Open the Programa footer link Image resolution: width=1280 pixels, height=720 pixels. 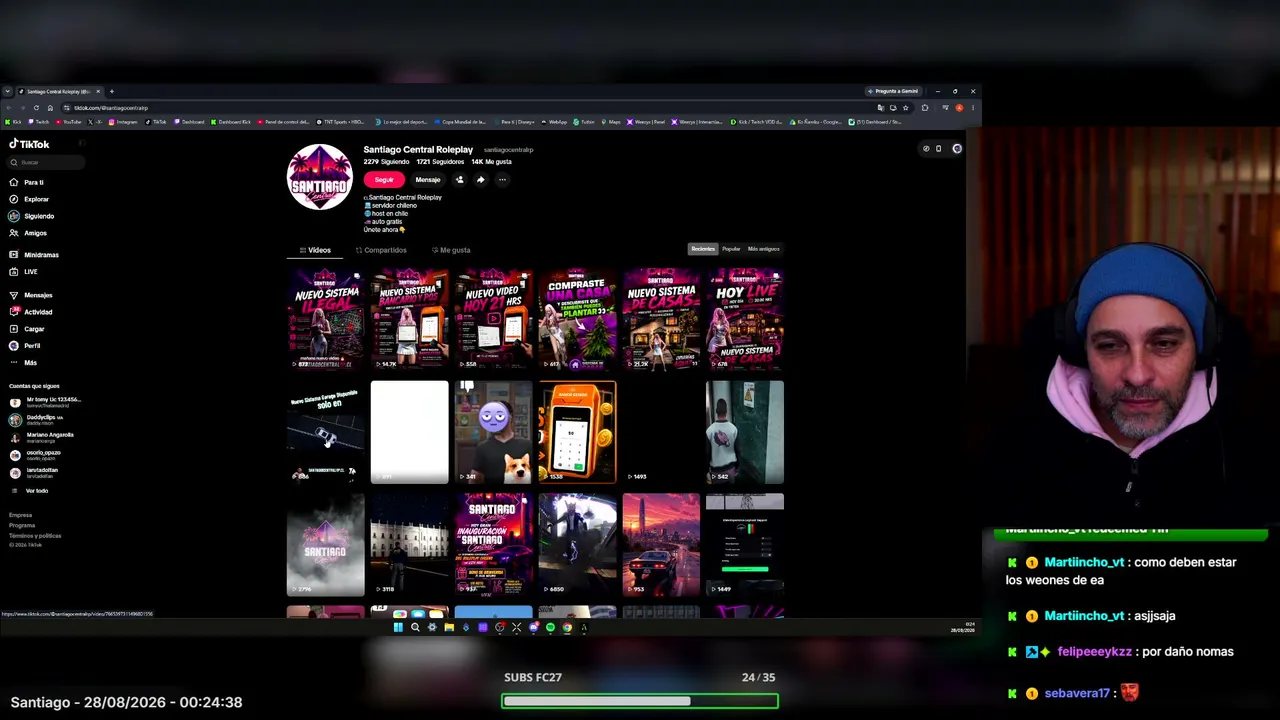[x=22, y=525]
